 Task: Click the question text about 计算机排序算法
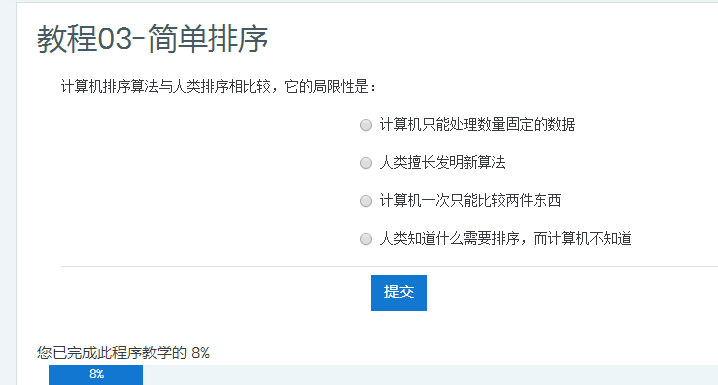218,86
